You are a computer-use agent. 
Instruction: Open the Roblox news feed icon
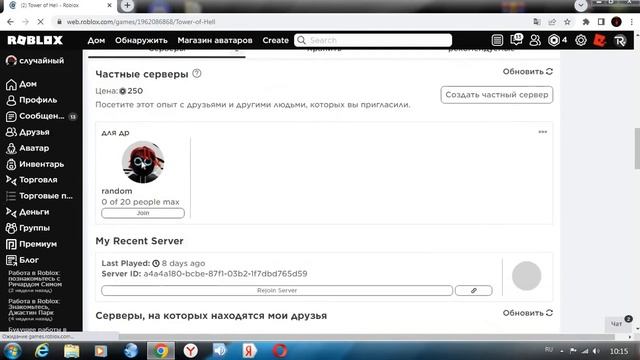pos(497,40)
